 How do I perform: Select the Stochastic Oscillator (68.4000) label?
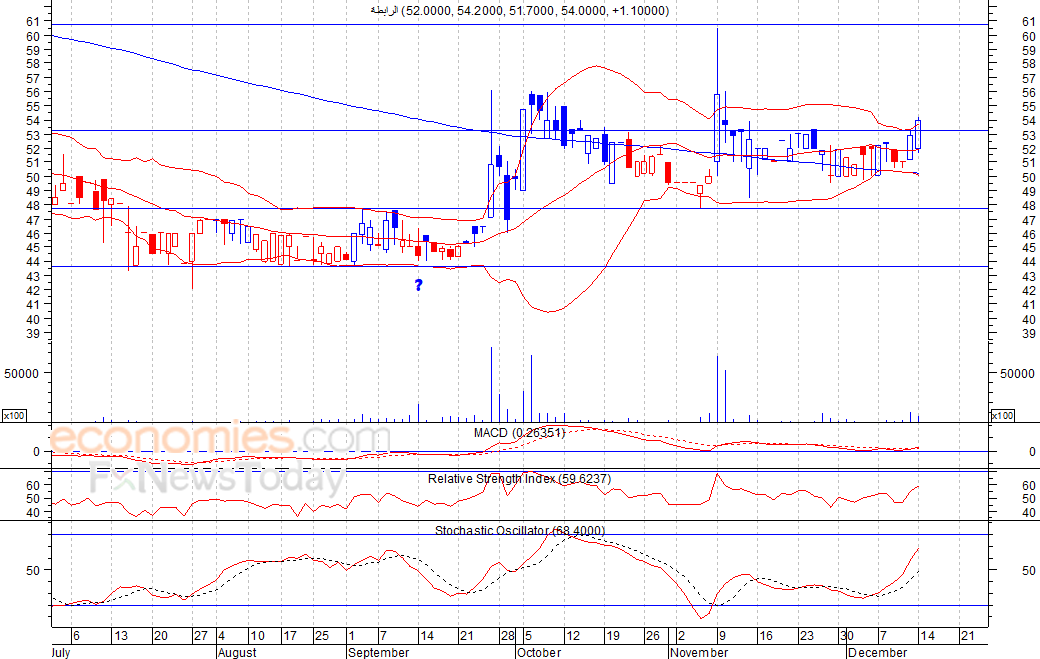(x=520, y=530)
